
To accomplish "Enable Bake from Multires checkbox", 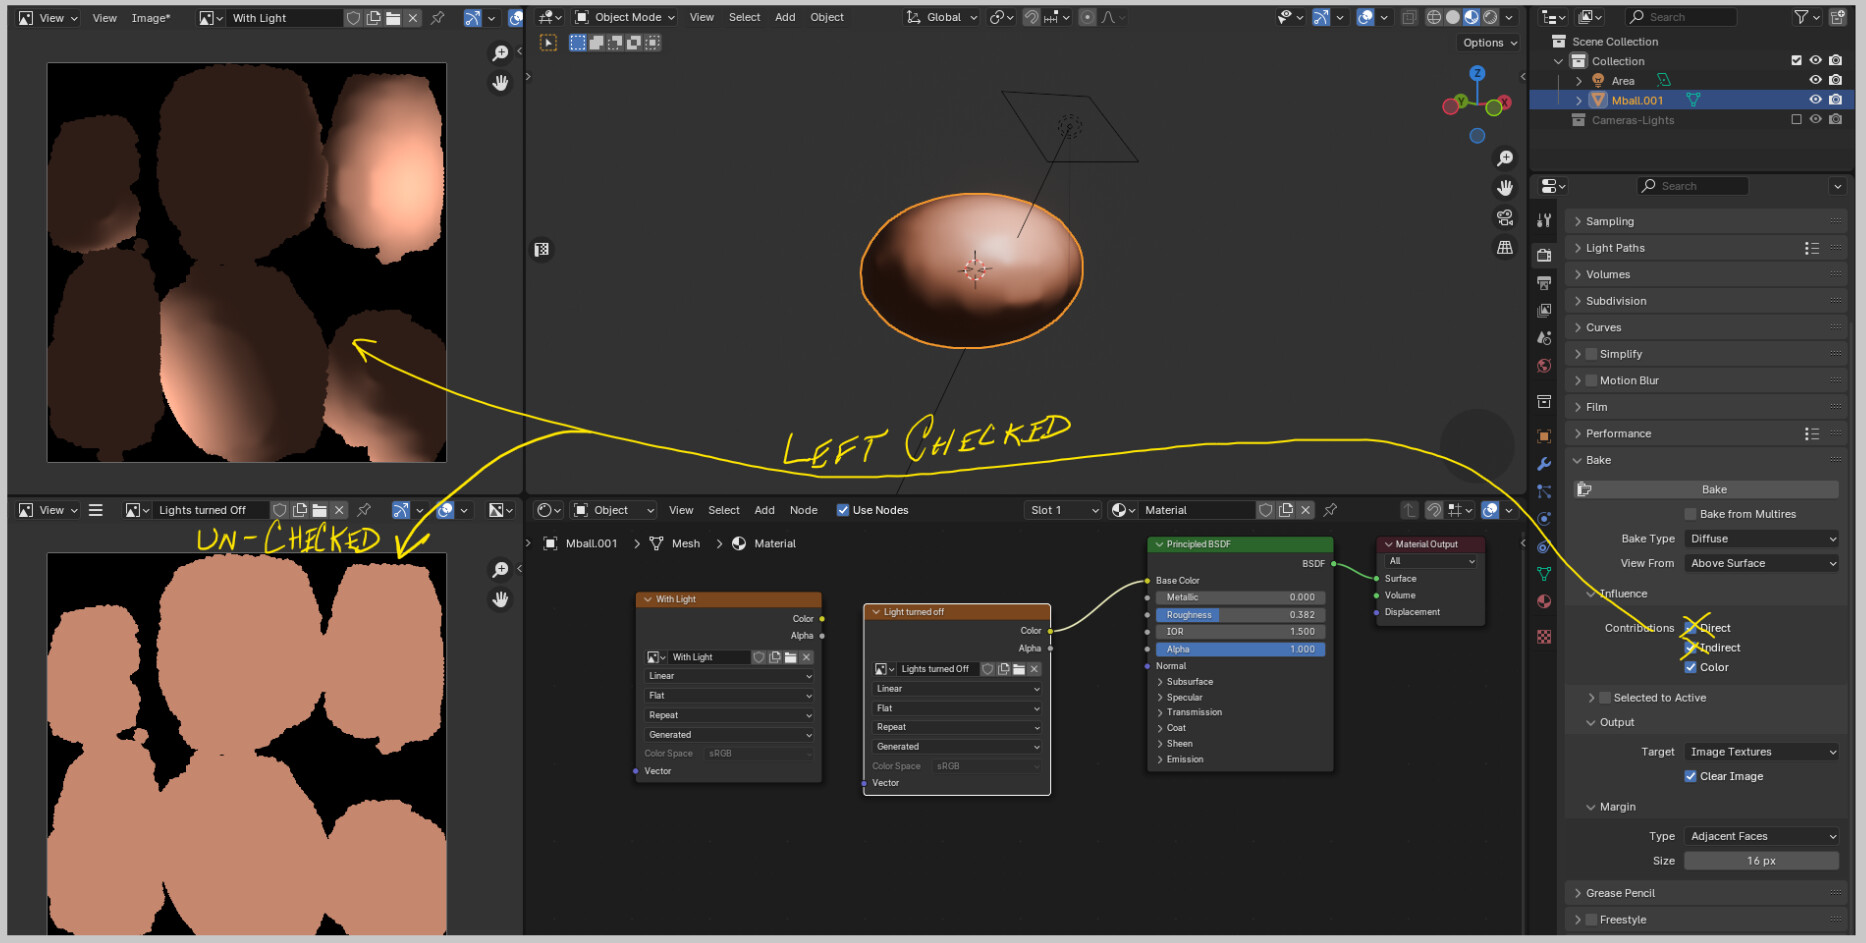I will (x=1690, y=514).
